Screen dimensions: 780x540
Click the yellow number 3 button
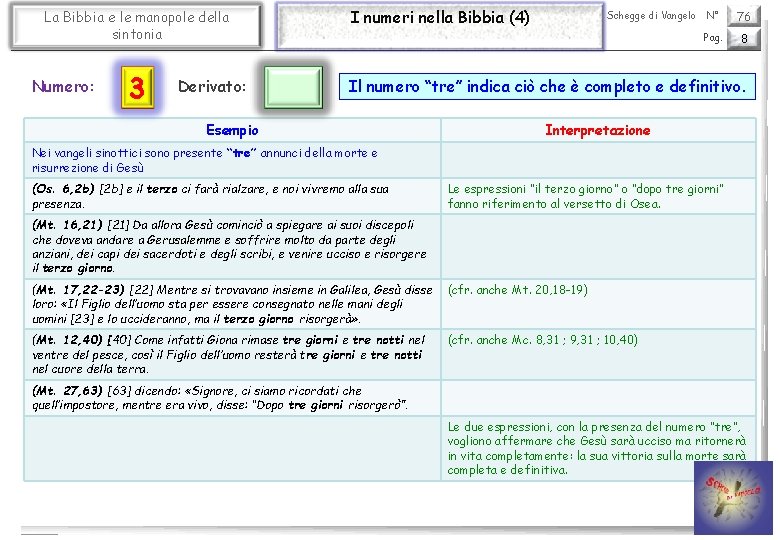137,87
